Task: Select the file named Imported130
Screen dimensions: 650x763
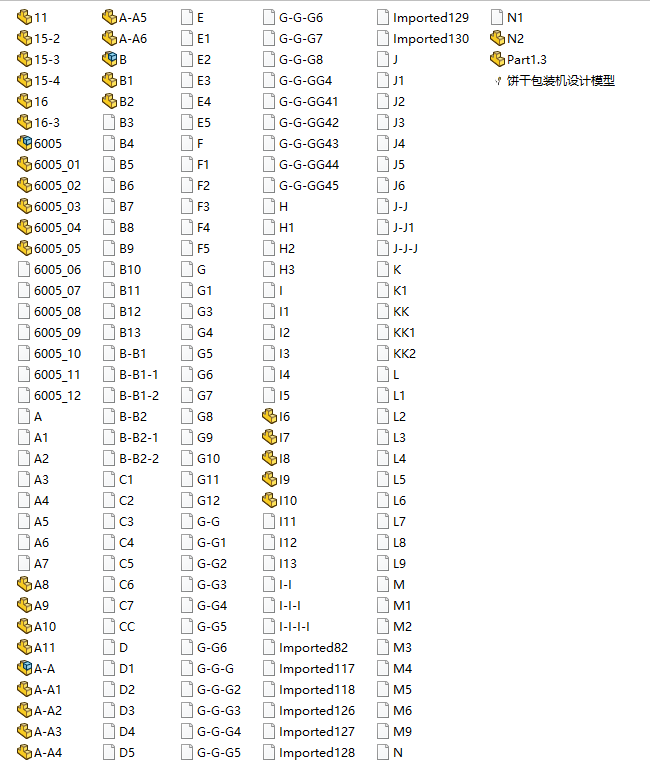Action: click(x=431, y=38)
